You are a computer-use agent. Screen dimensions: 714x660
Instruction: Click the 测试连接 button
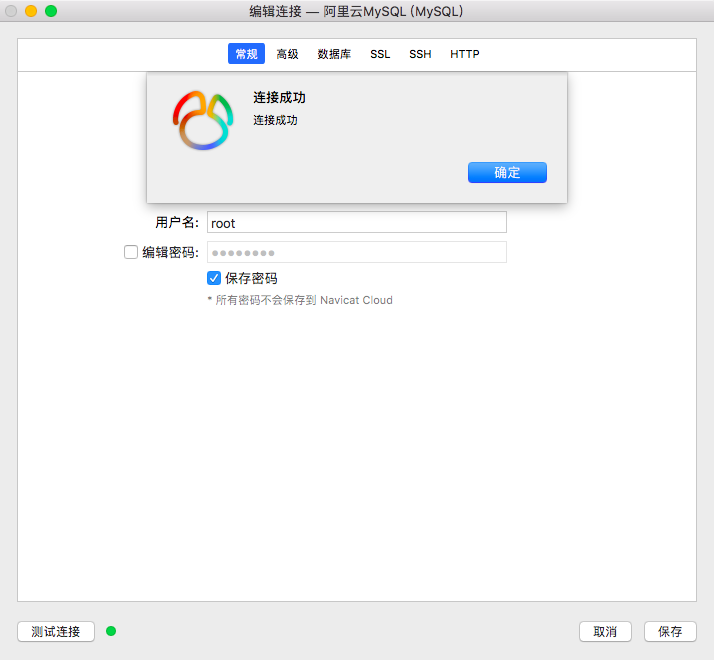click(x=56, y=631)
